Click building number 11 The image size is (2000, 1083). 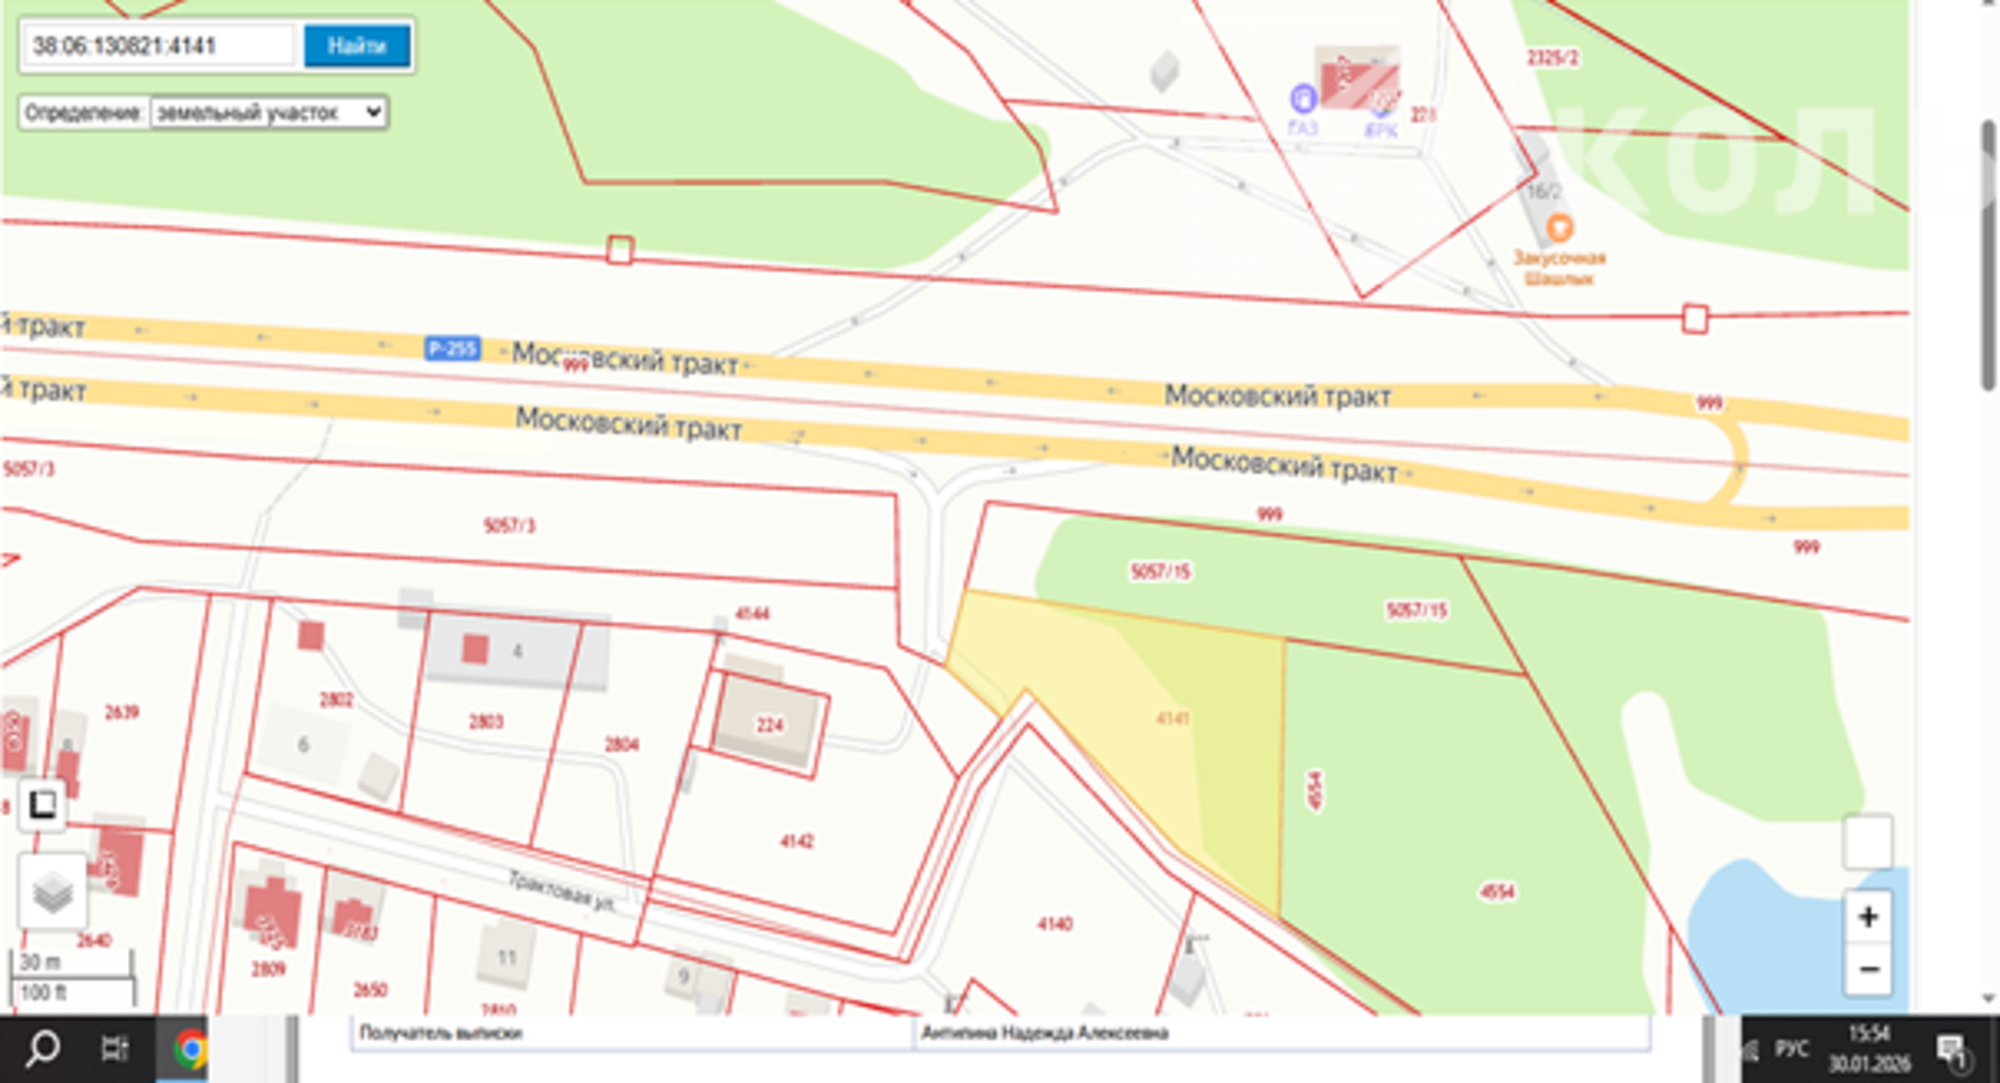tap(507, 957)
